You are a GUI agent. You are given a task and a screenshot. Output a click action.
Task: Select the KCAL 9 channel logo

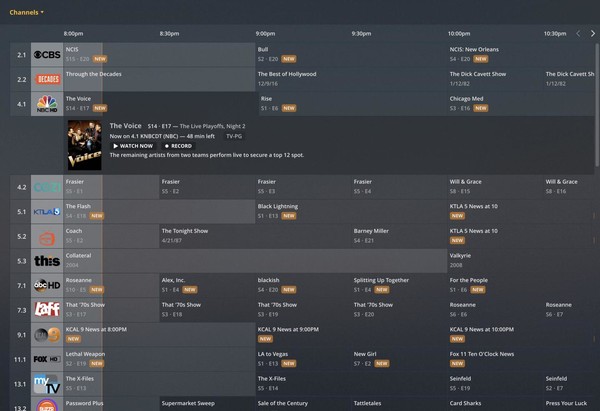tap(47, 335)
